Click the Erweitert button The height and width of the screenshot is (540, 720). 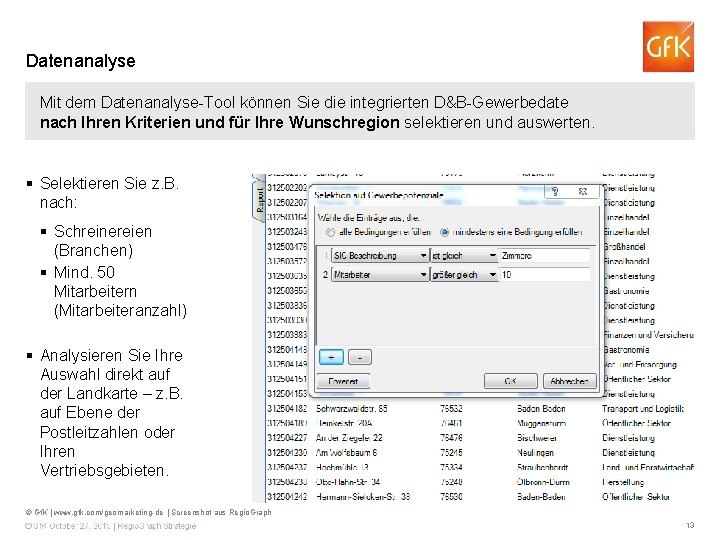coord(343,381)
